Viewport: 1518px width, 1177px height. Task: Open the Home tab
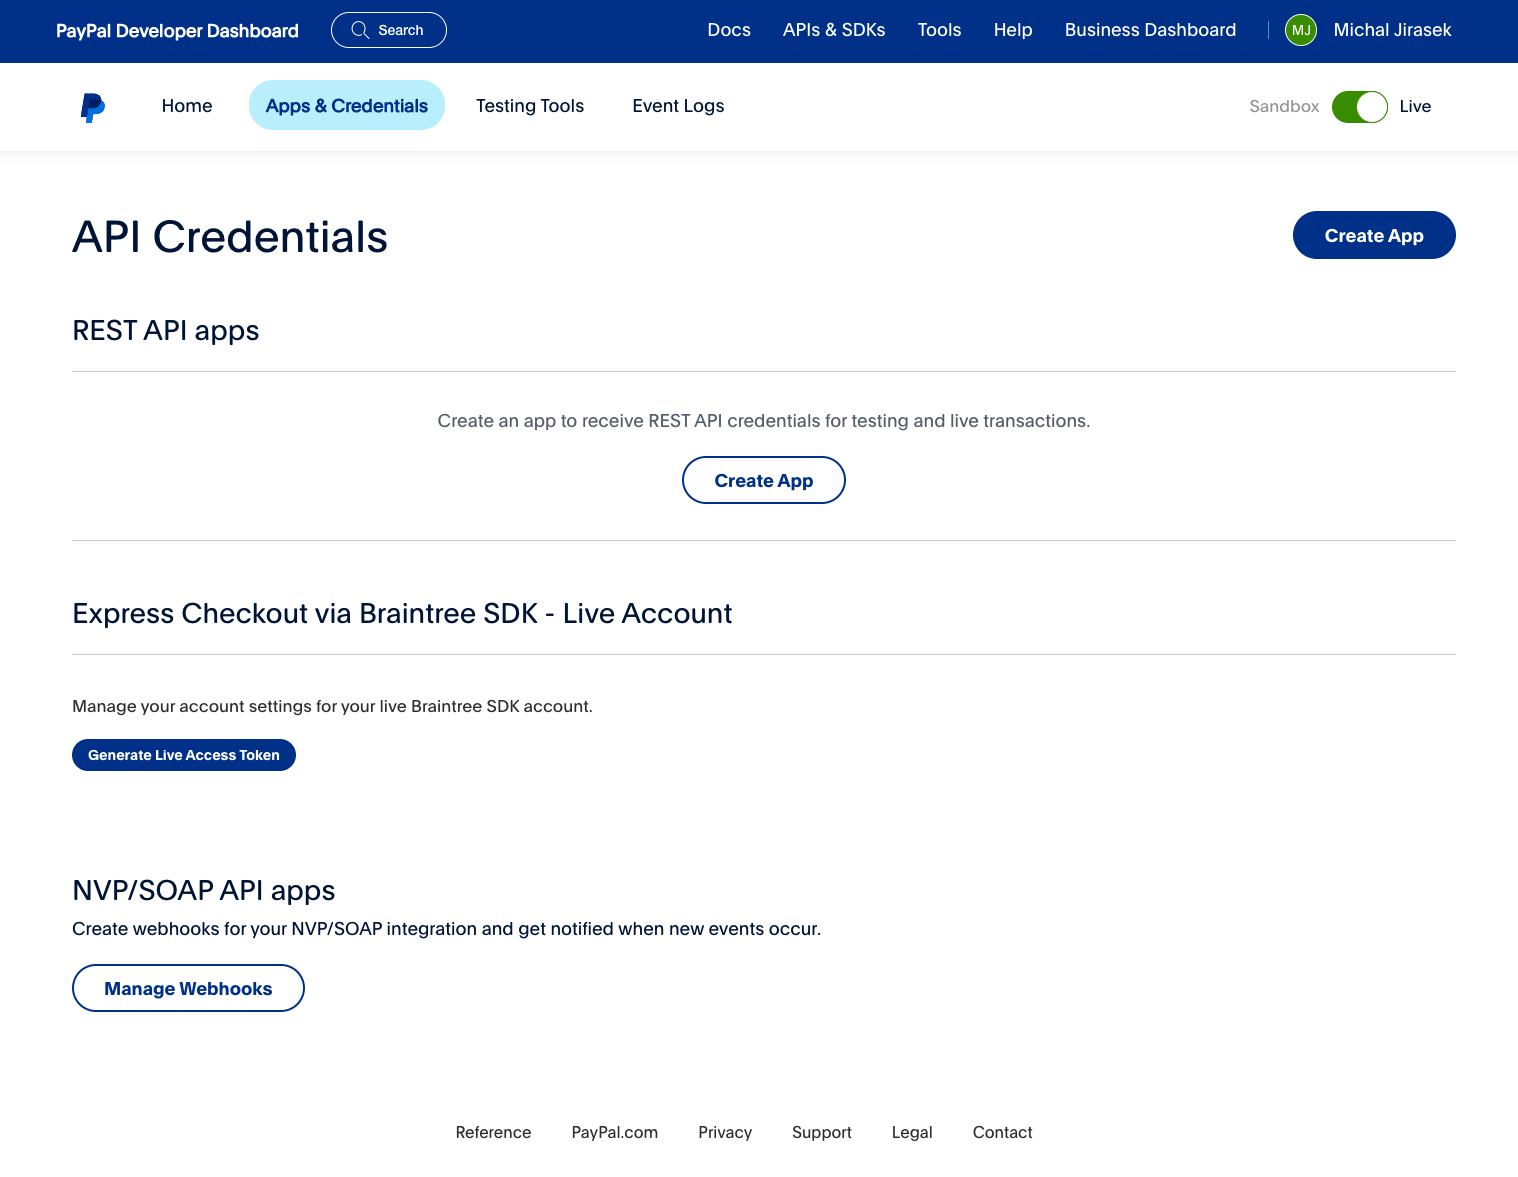point(187,106)
